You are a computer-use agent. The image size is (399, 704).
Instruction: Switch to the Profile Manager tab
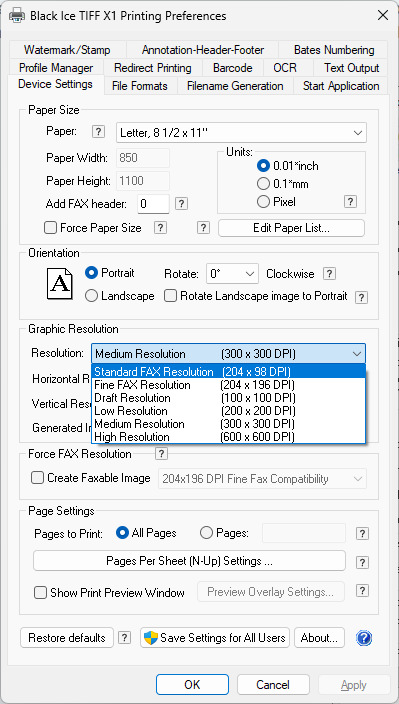[56, 68]
